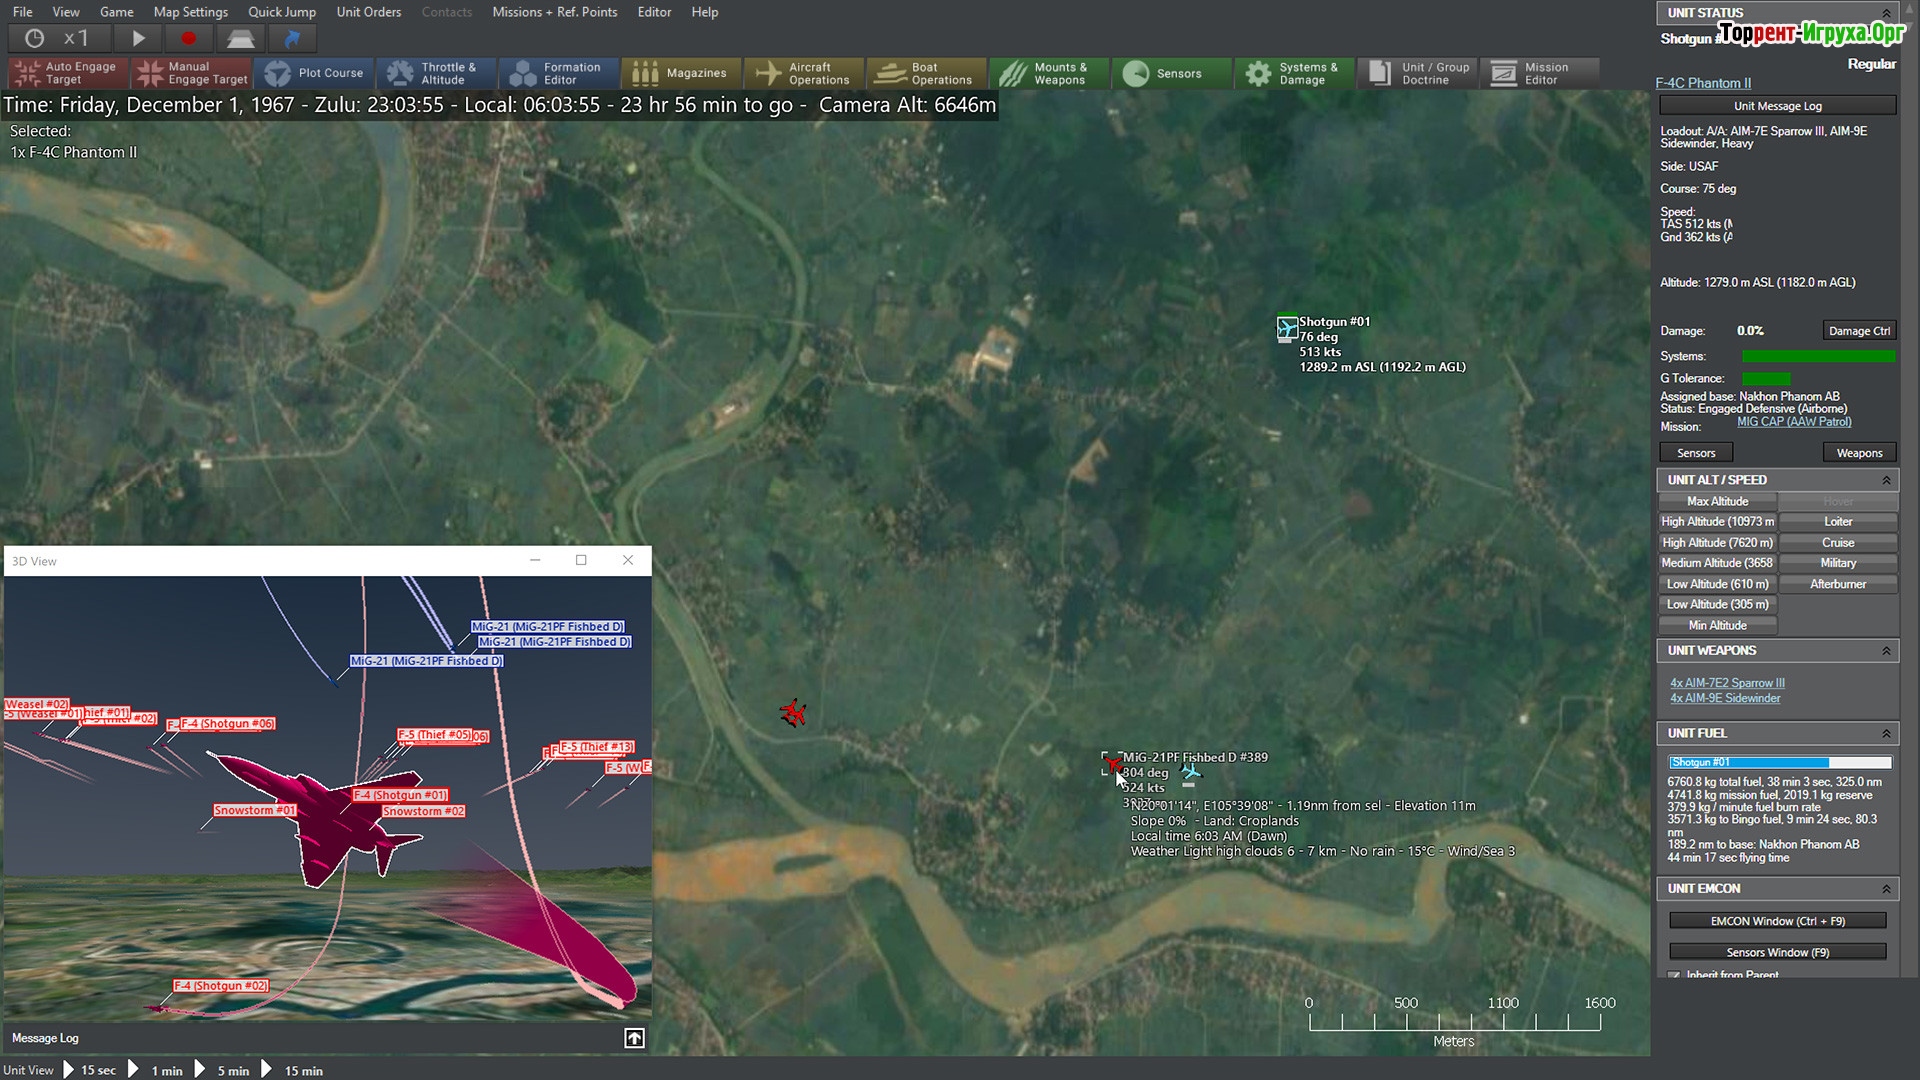1920x1080 pixels.
Task: Click the blue arrow toolbar icon
Action: click(x=292, y=39)
